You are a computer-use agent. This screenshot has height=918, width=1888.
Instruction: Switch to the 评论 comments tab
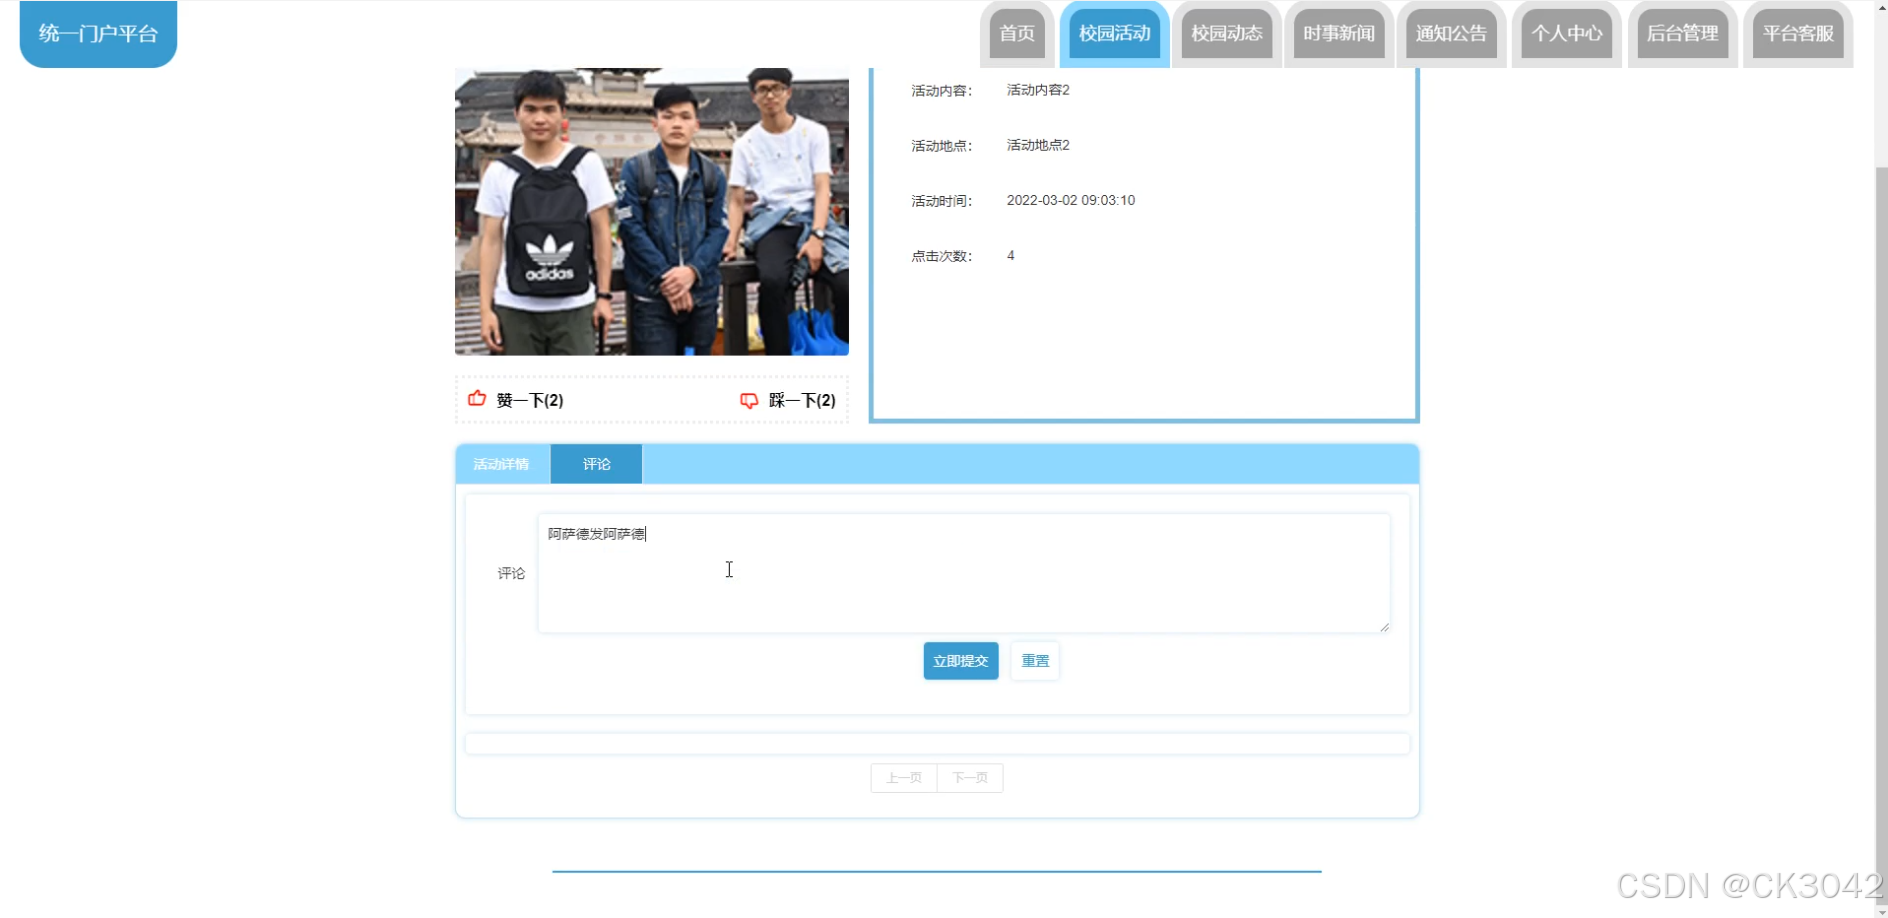point(595,463)
